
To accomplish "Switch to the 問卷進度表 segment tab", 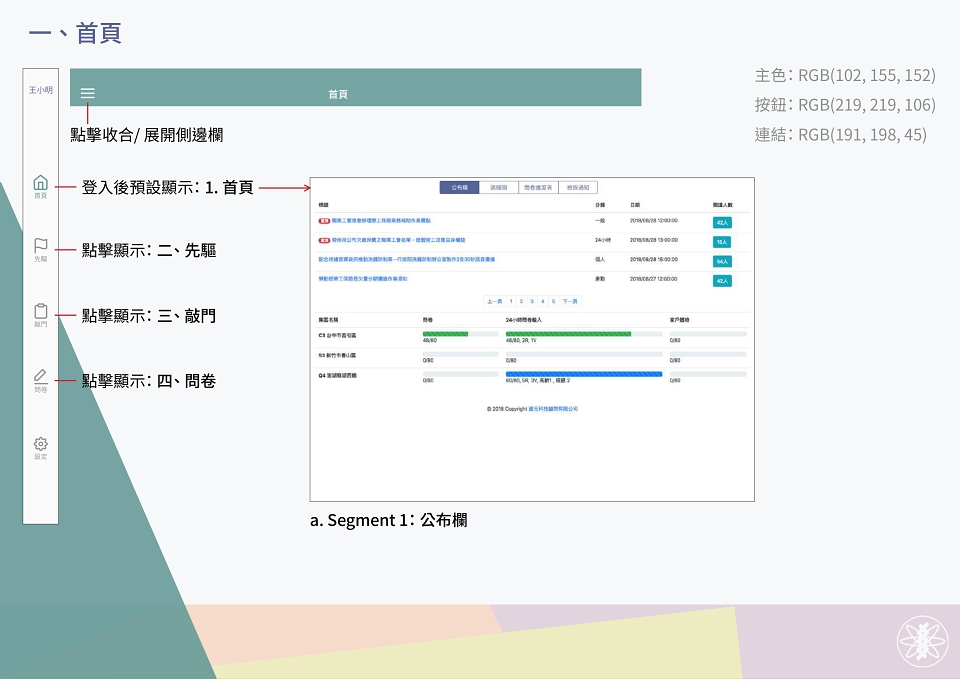I will pos(538,187).
